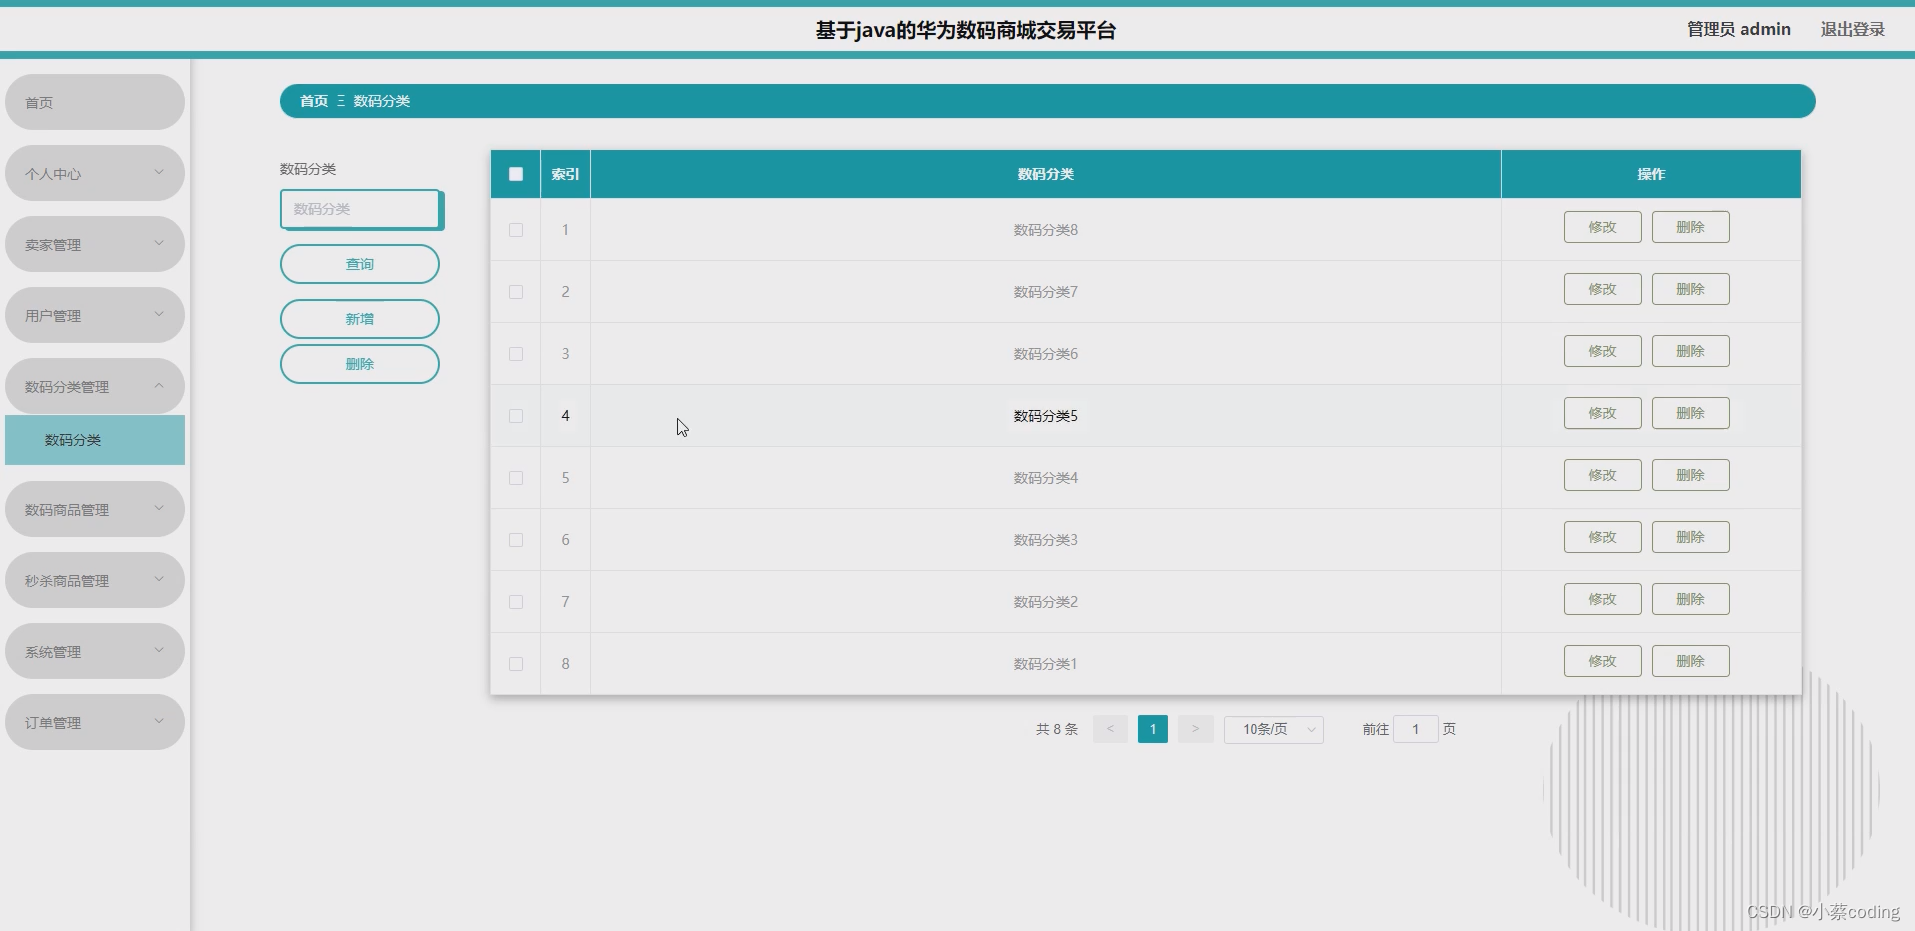The image size is (1915, 931).
Task: Click 修改 for 数码分类6
Action: click(x=1603, y=351)
